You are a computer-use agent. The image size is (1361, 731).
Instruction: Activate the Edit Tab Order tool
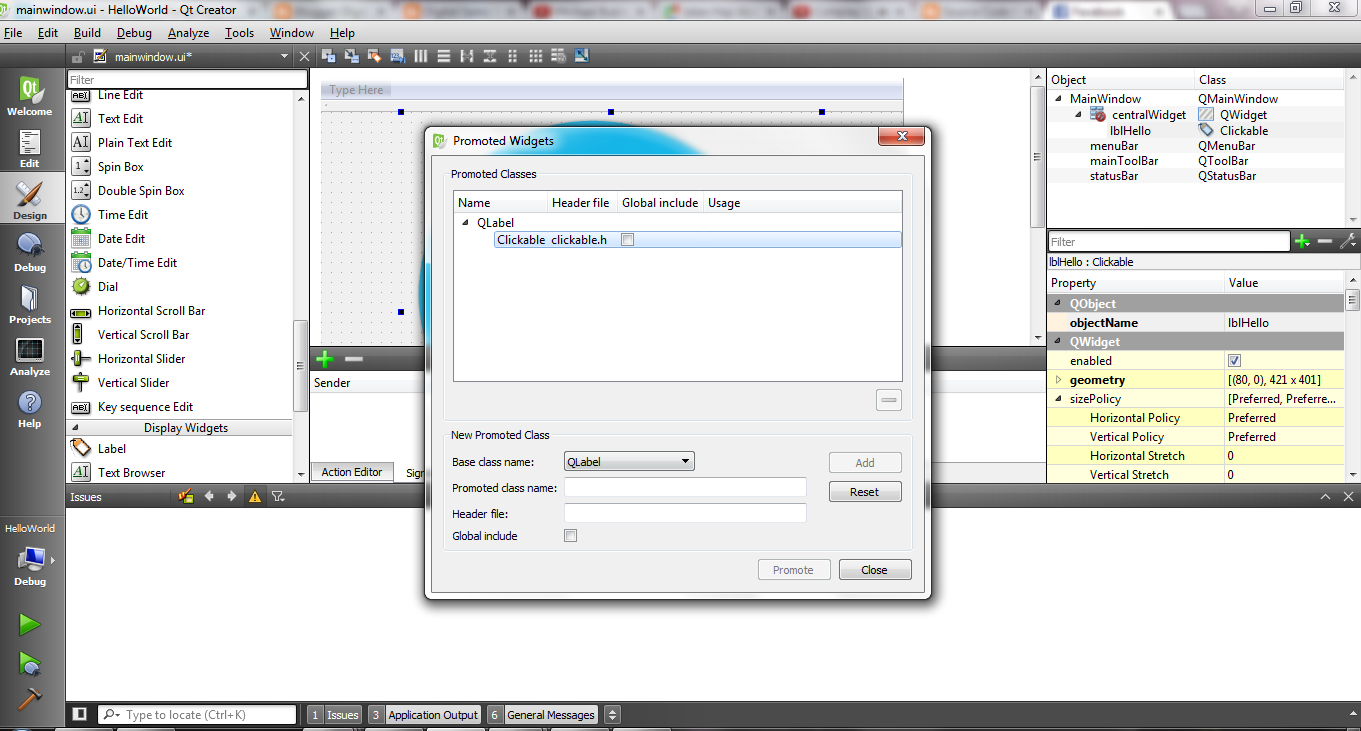click(398, 56)
